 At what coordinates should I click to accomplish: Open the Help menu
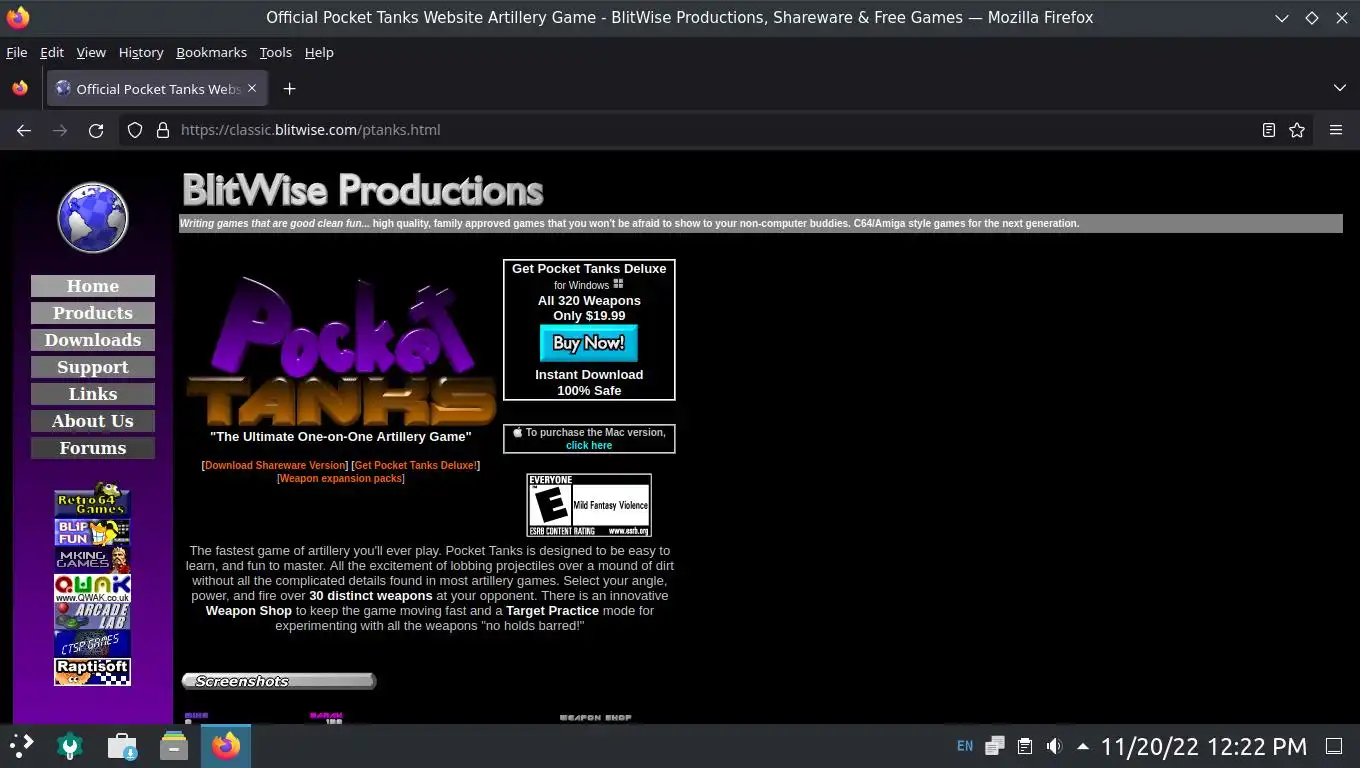click(x=319, y=52)
